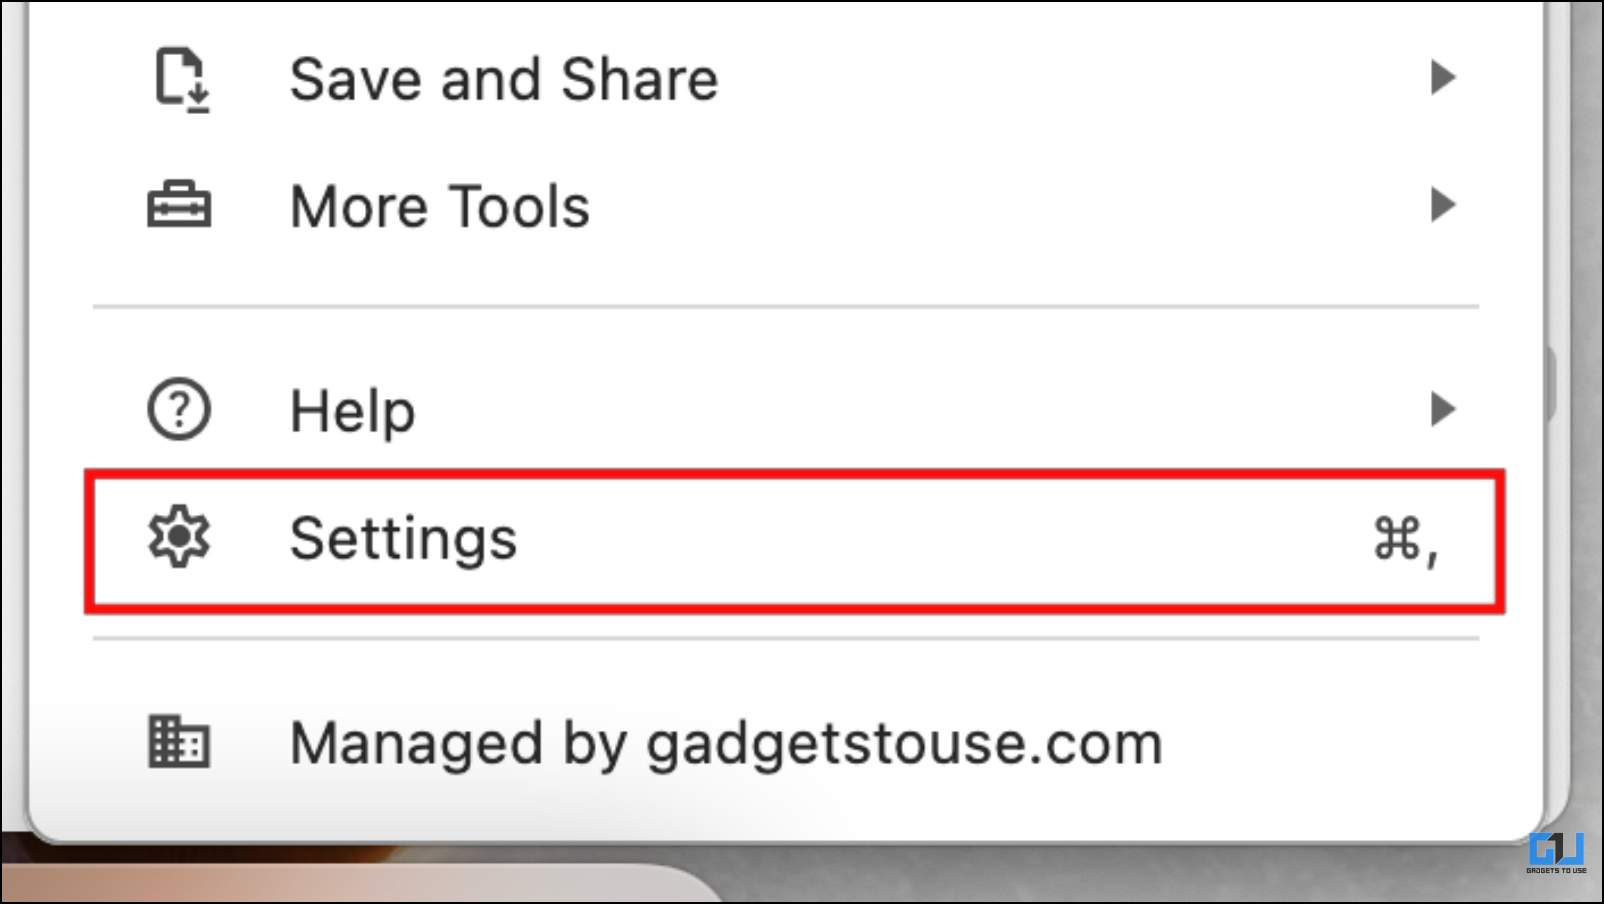This screenshot has width=1604, height=904.
Task: Click the separator line above Help
Action: tap(786, 307)
